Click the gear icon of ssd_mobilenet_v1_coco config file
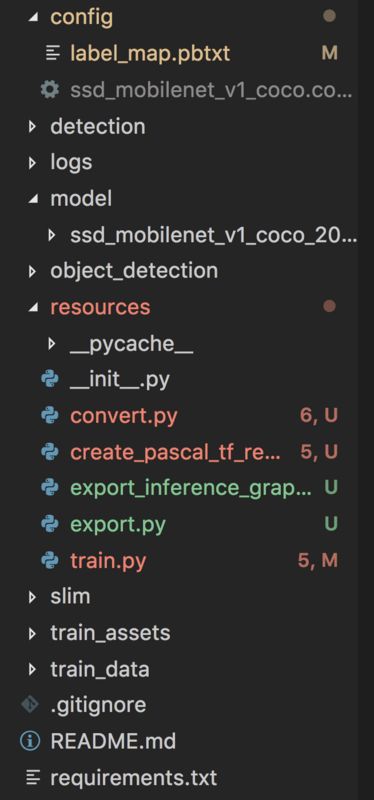Viewport: 374px width, 800px height. pos(49,90)
